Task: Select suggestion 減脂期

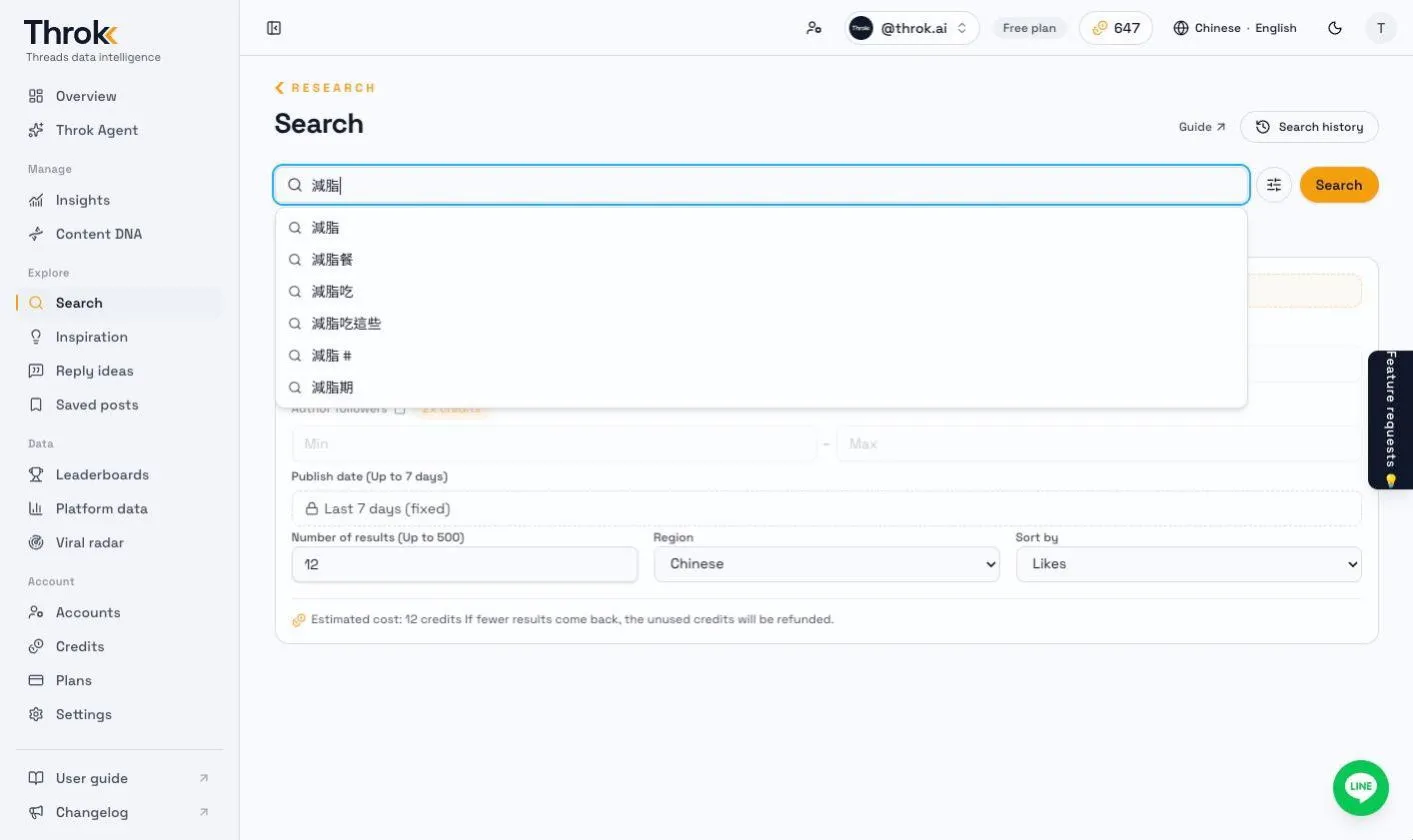Action: click(761, 388)
